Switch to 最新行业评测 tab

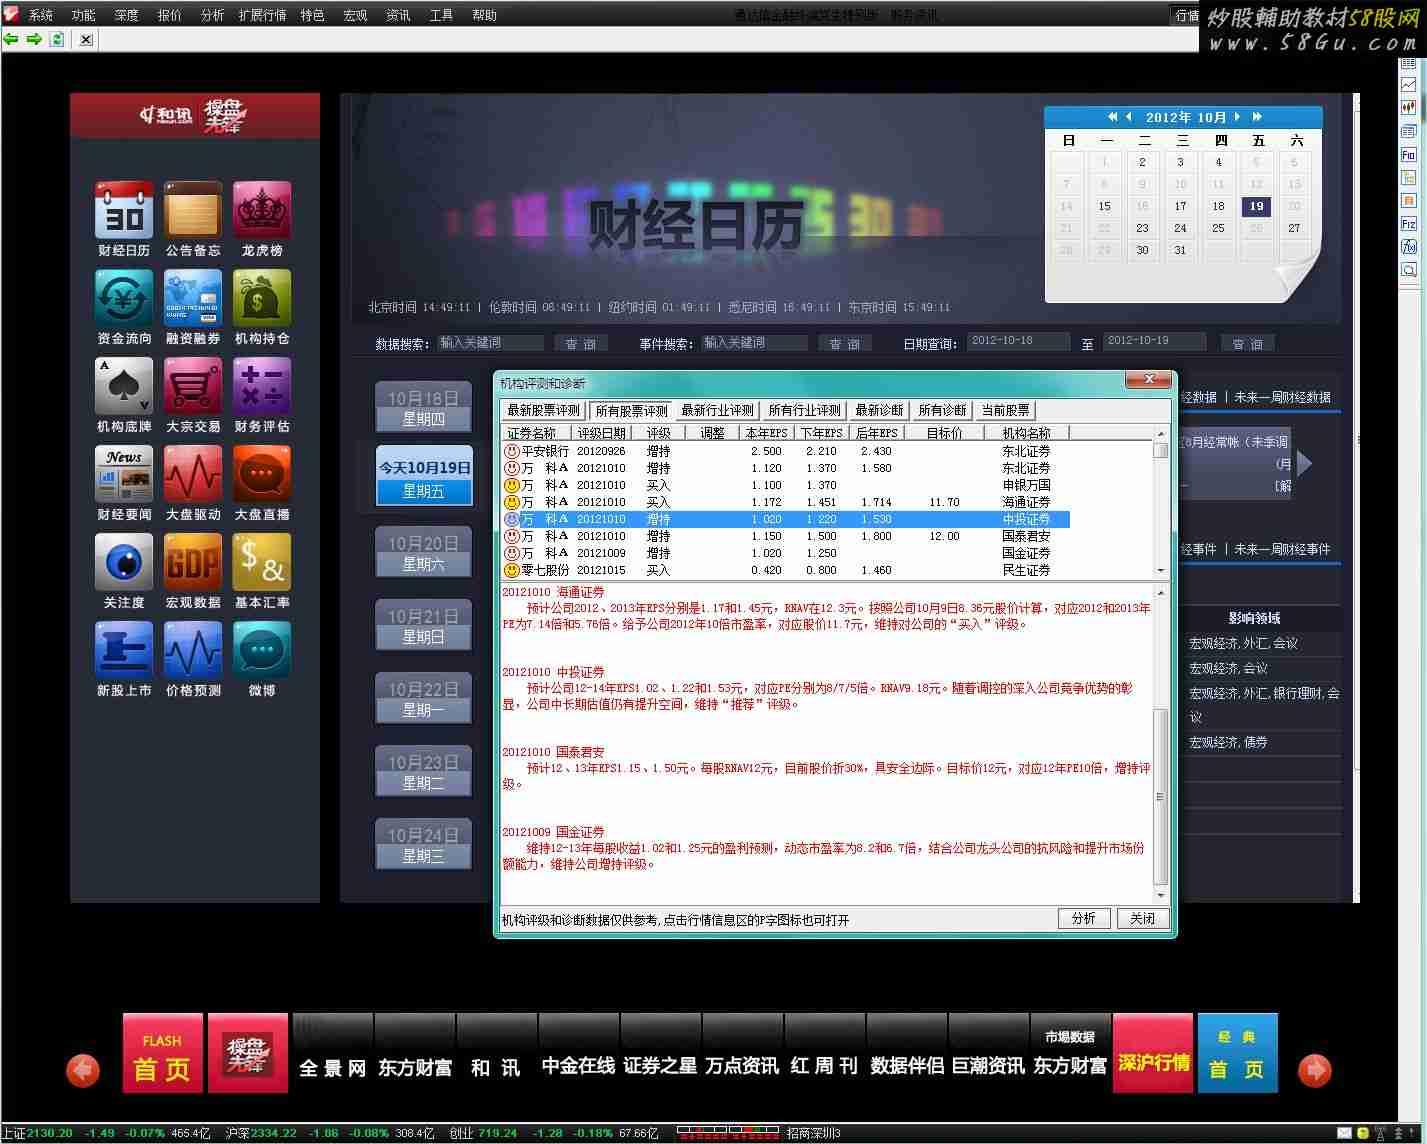click(x=717, y=410)
